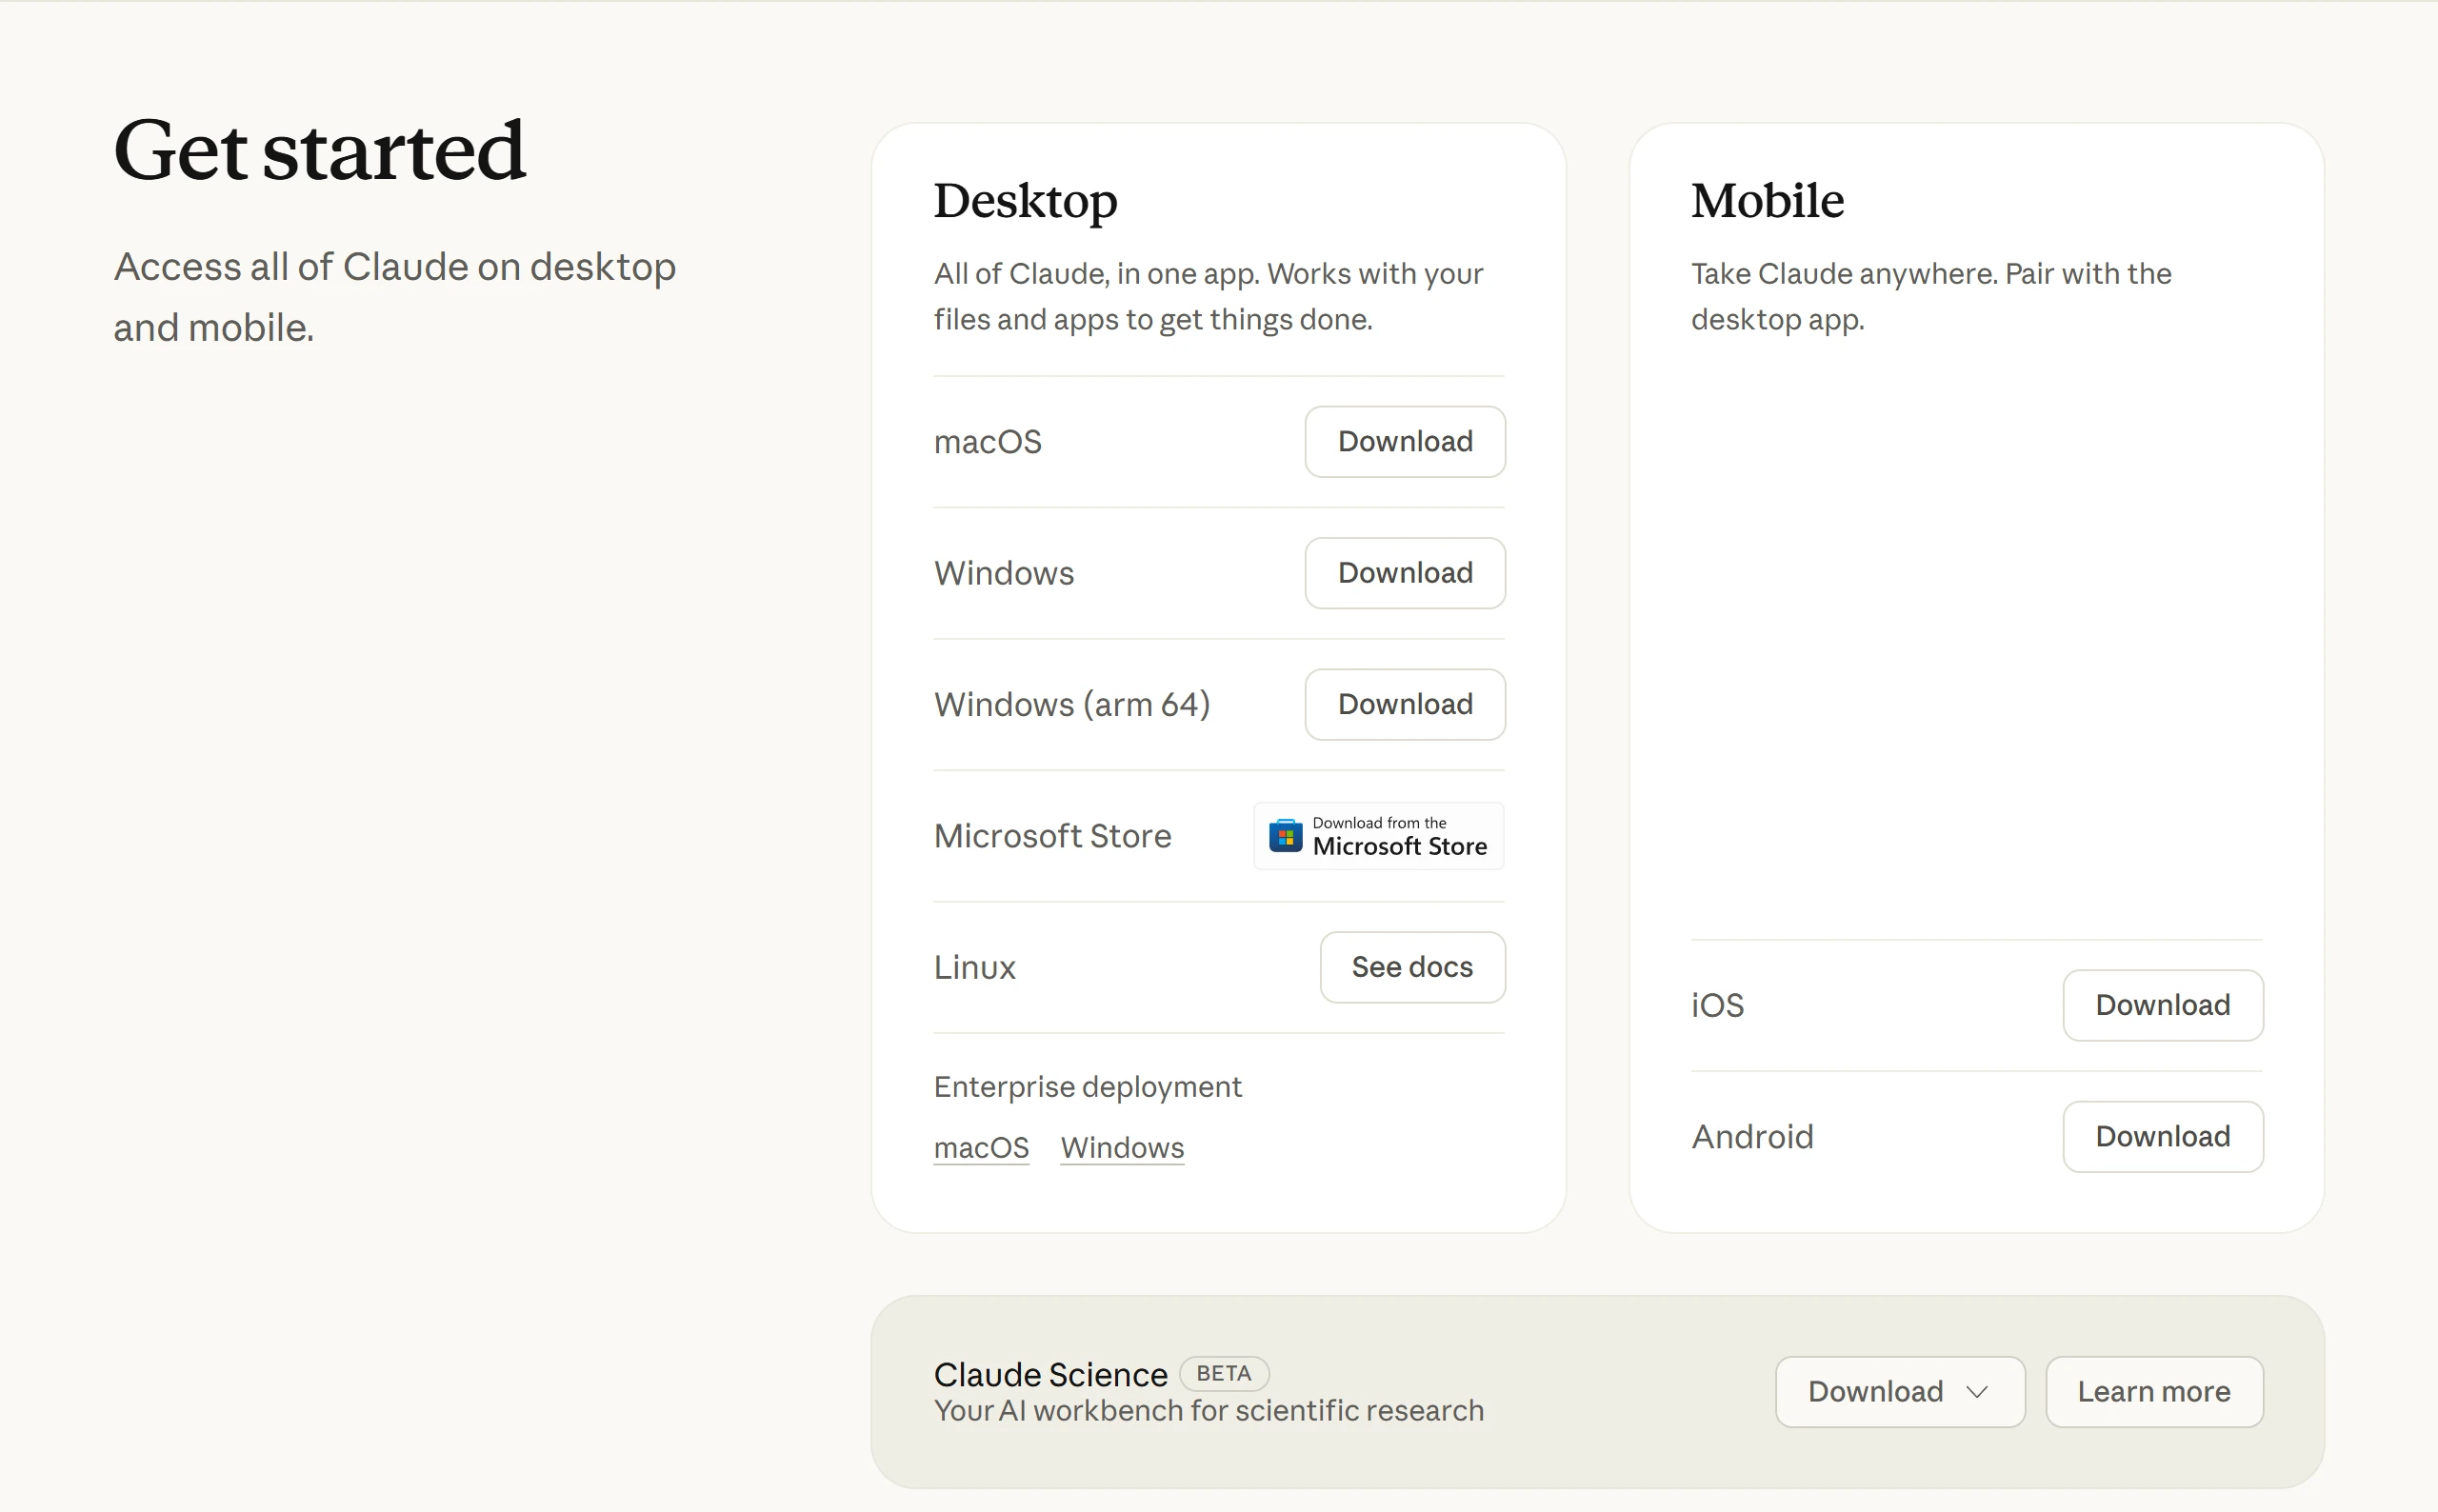The width and height of the screenshot is (2438, 1512).
Task: Click the "iOS" row label
Action: click(x=1717, y=1005)
